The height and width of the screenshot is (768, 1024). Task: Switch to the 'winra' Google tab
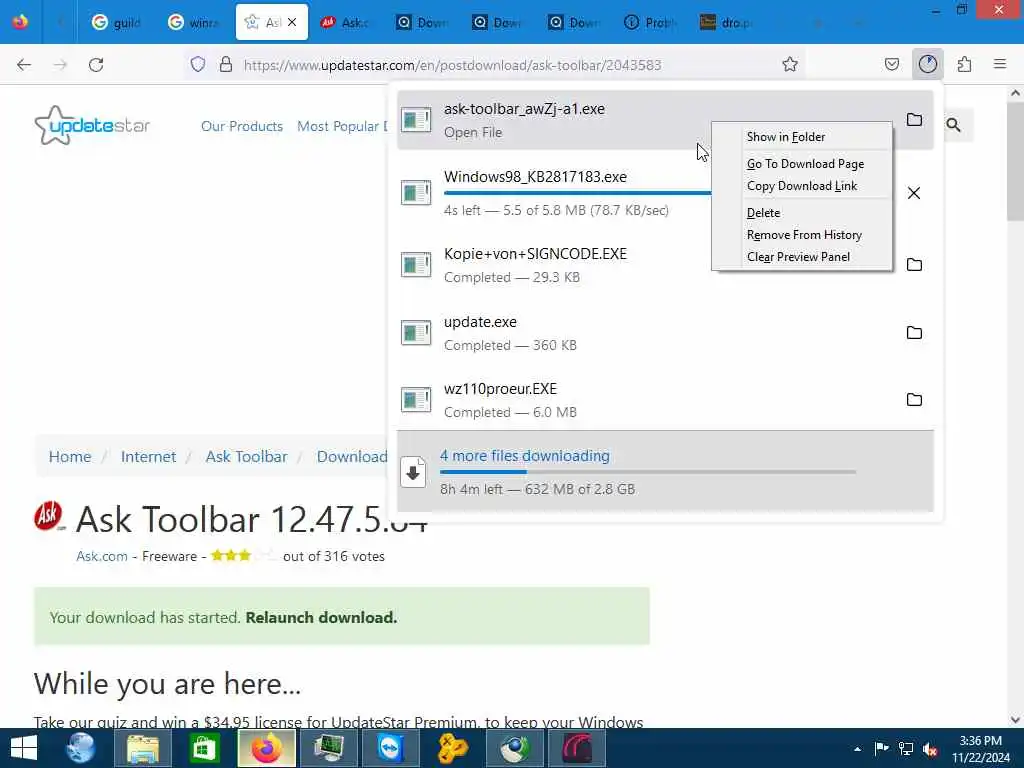(x=193, y=22)
